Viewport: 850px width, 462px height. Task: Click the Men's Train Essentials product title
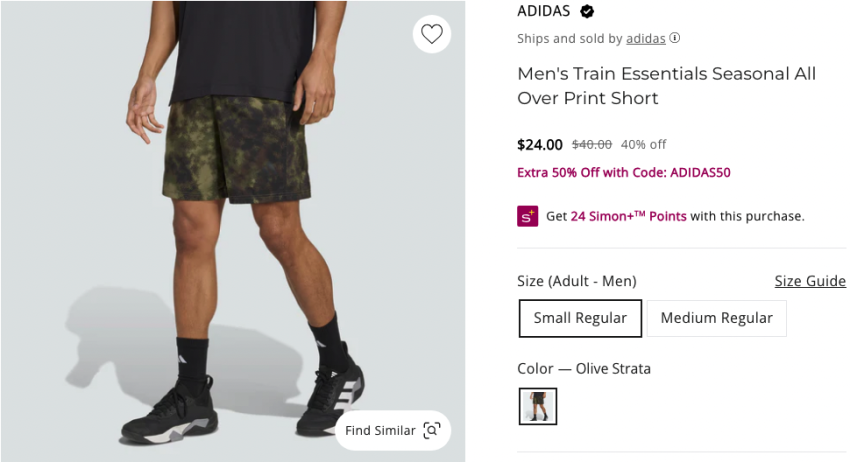tap(666, 86)
